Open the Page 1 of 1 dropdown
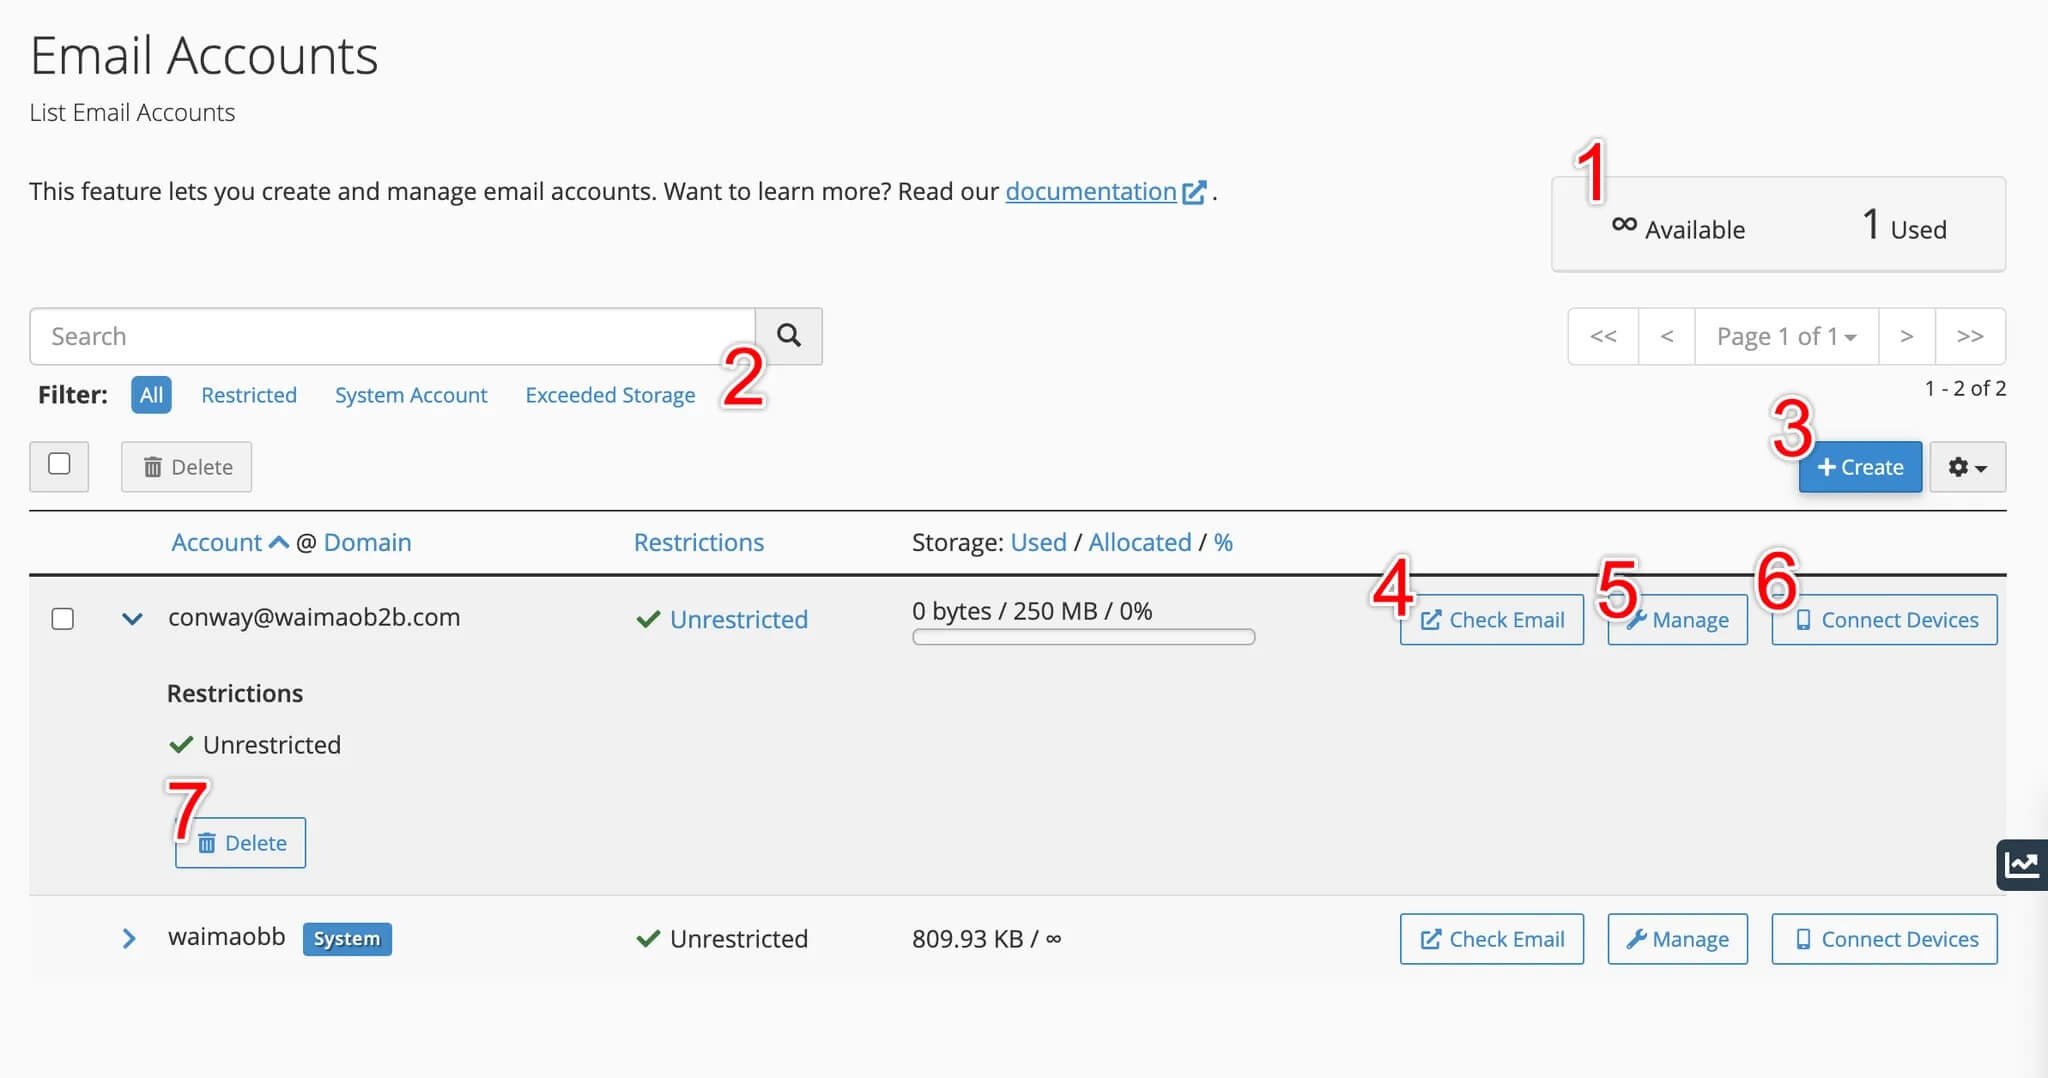The height and width of the screenshot is (1078, 2048). (1785, 337)
